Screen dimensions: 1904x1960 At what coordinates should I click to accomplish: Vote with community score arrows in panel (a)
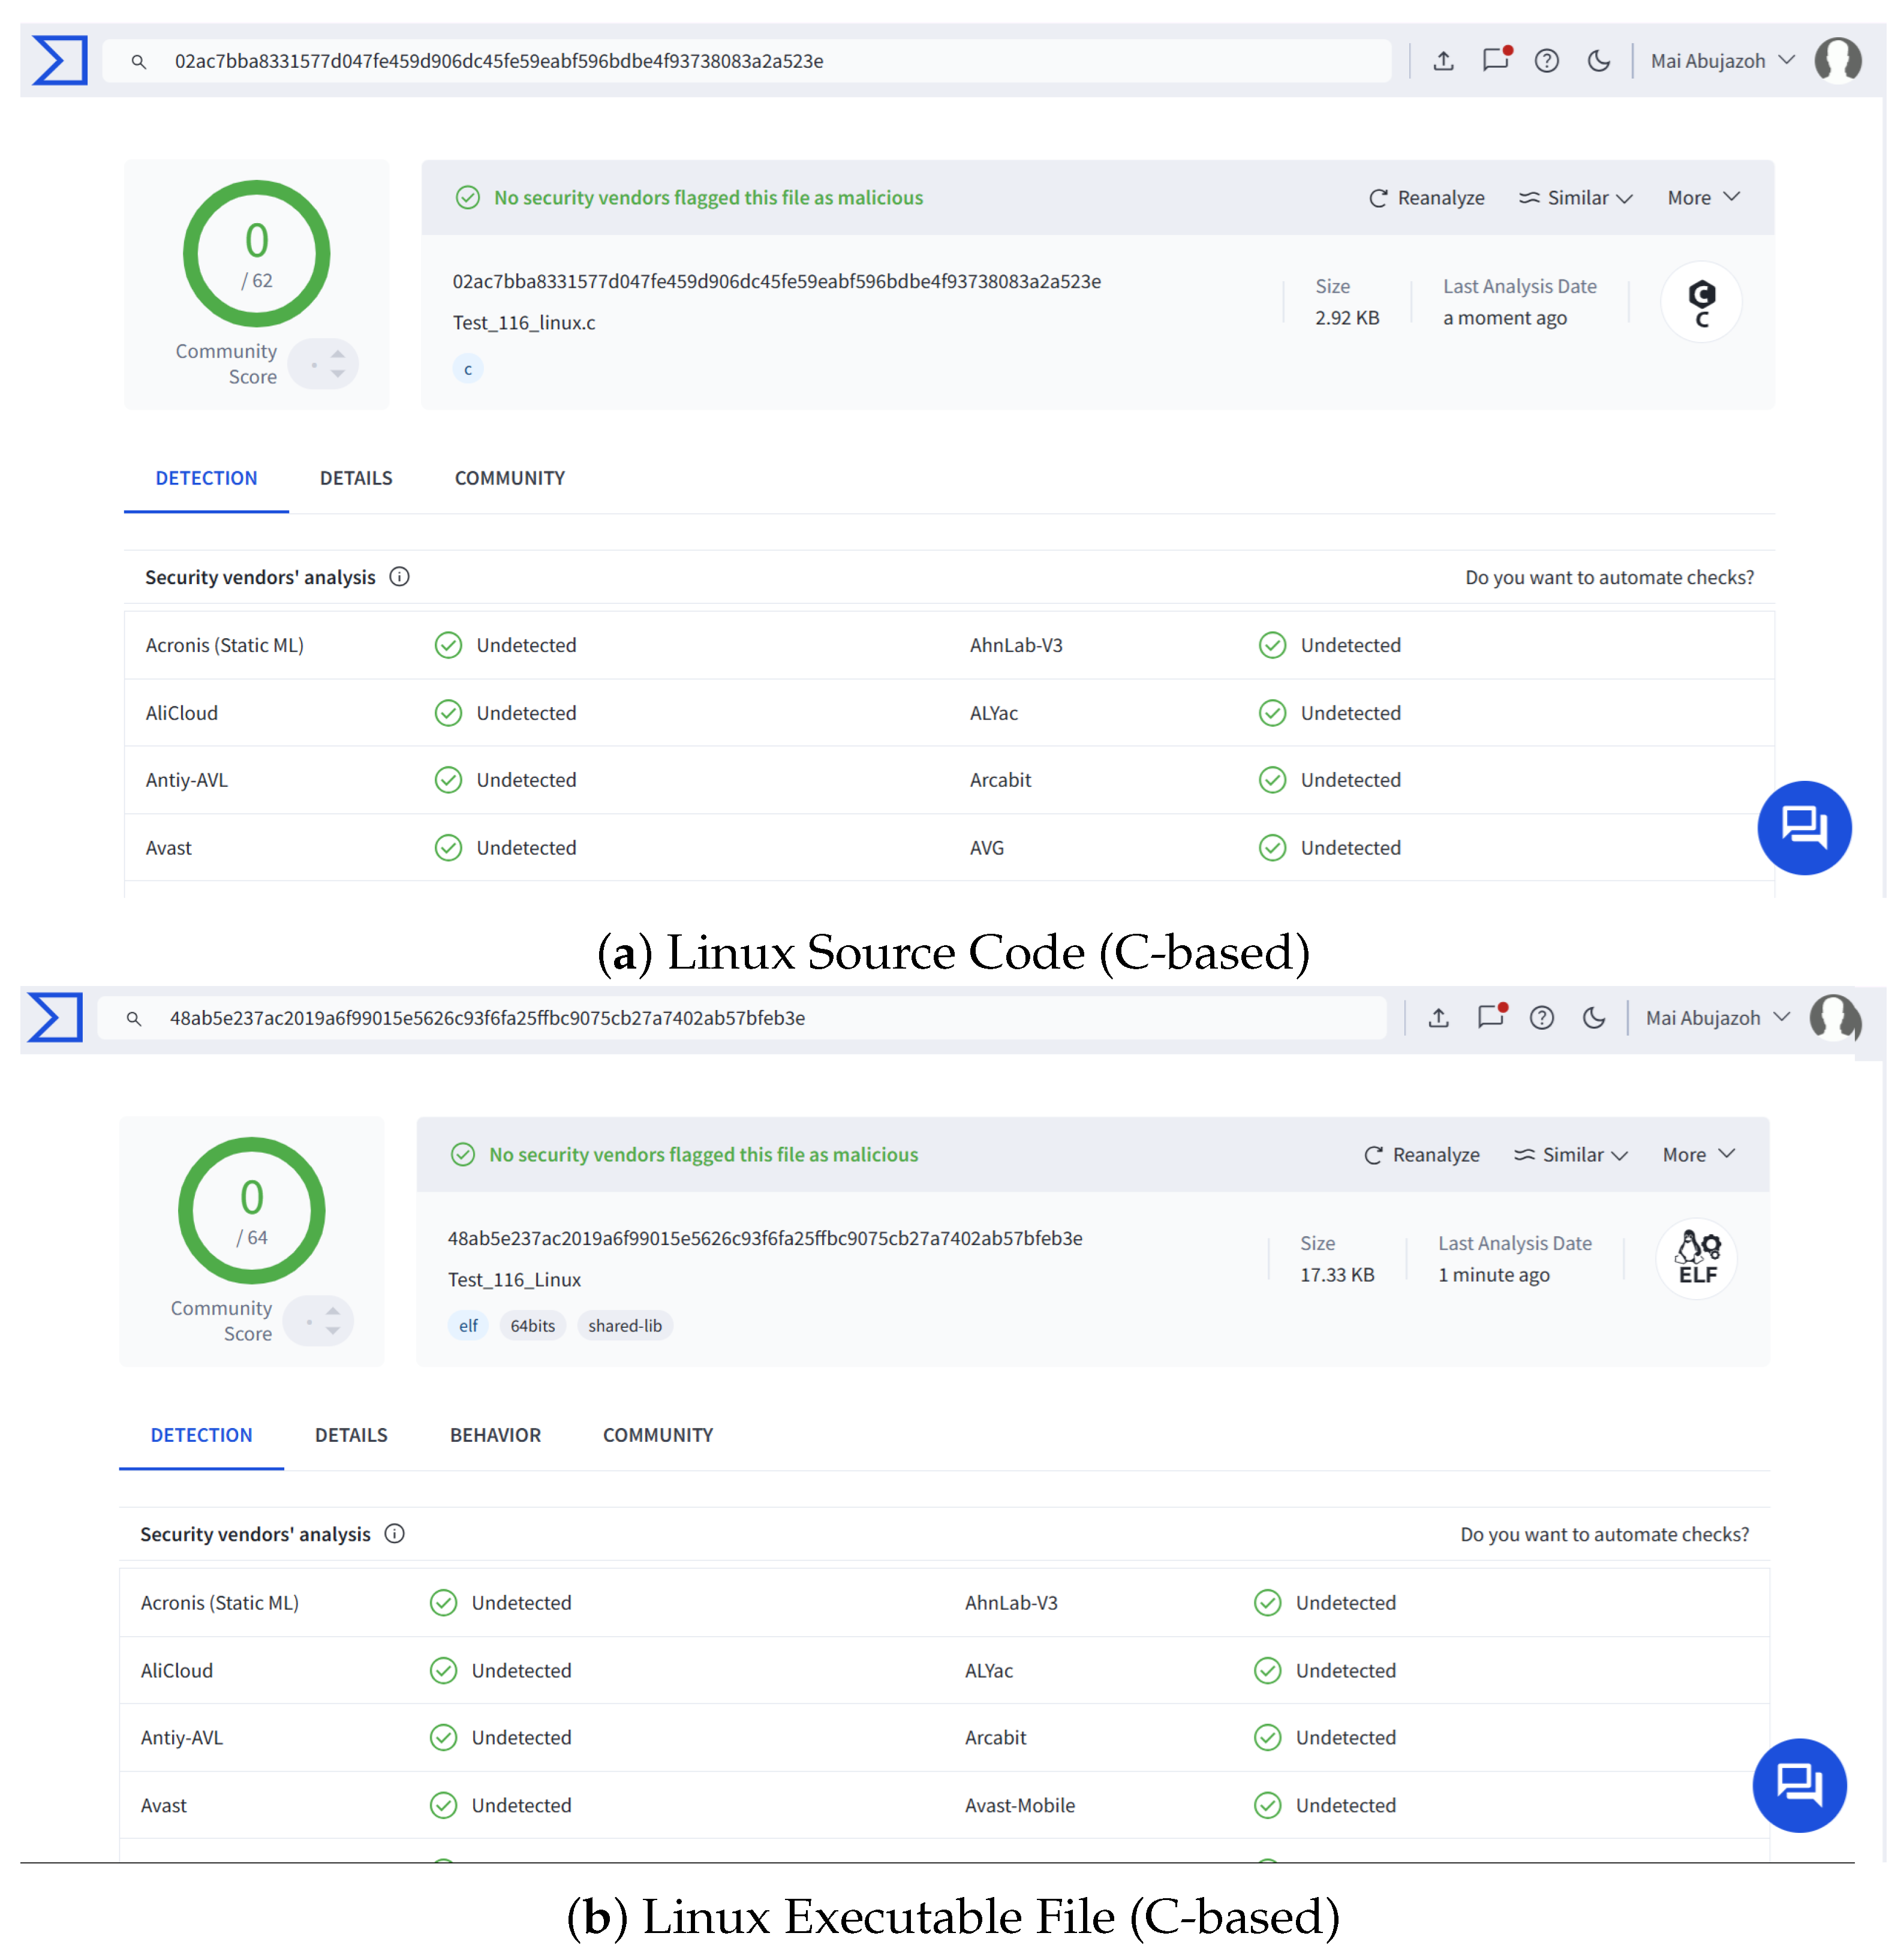pos(324,364)
